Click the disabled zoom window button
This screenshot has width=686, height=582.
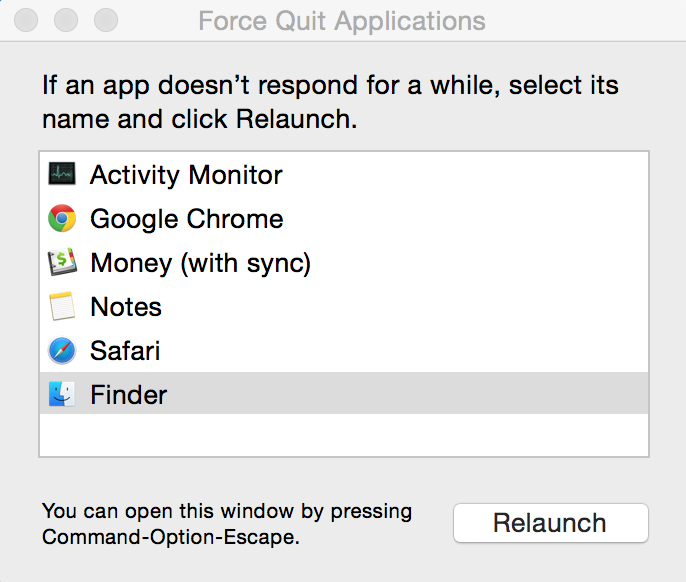coord(105,20)
